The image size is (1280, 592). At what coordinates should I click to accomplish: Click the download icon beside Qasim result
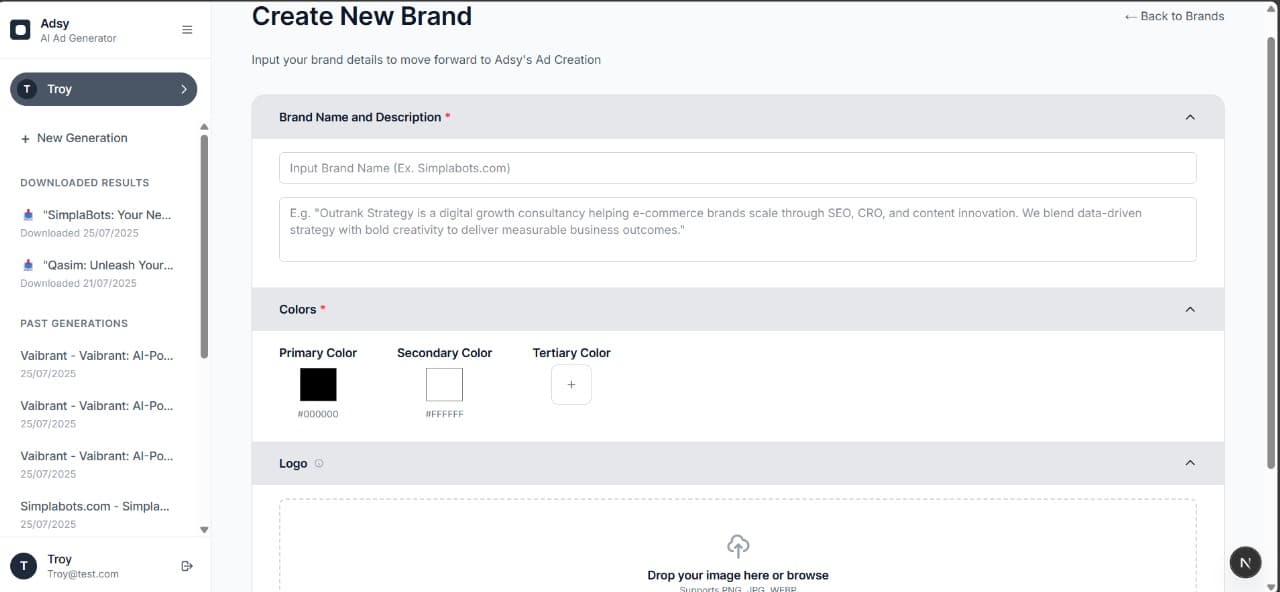pyautogui.click(x=28, y=265)
